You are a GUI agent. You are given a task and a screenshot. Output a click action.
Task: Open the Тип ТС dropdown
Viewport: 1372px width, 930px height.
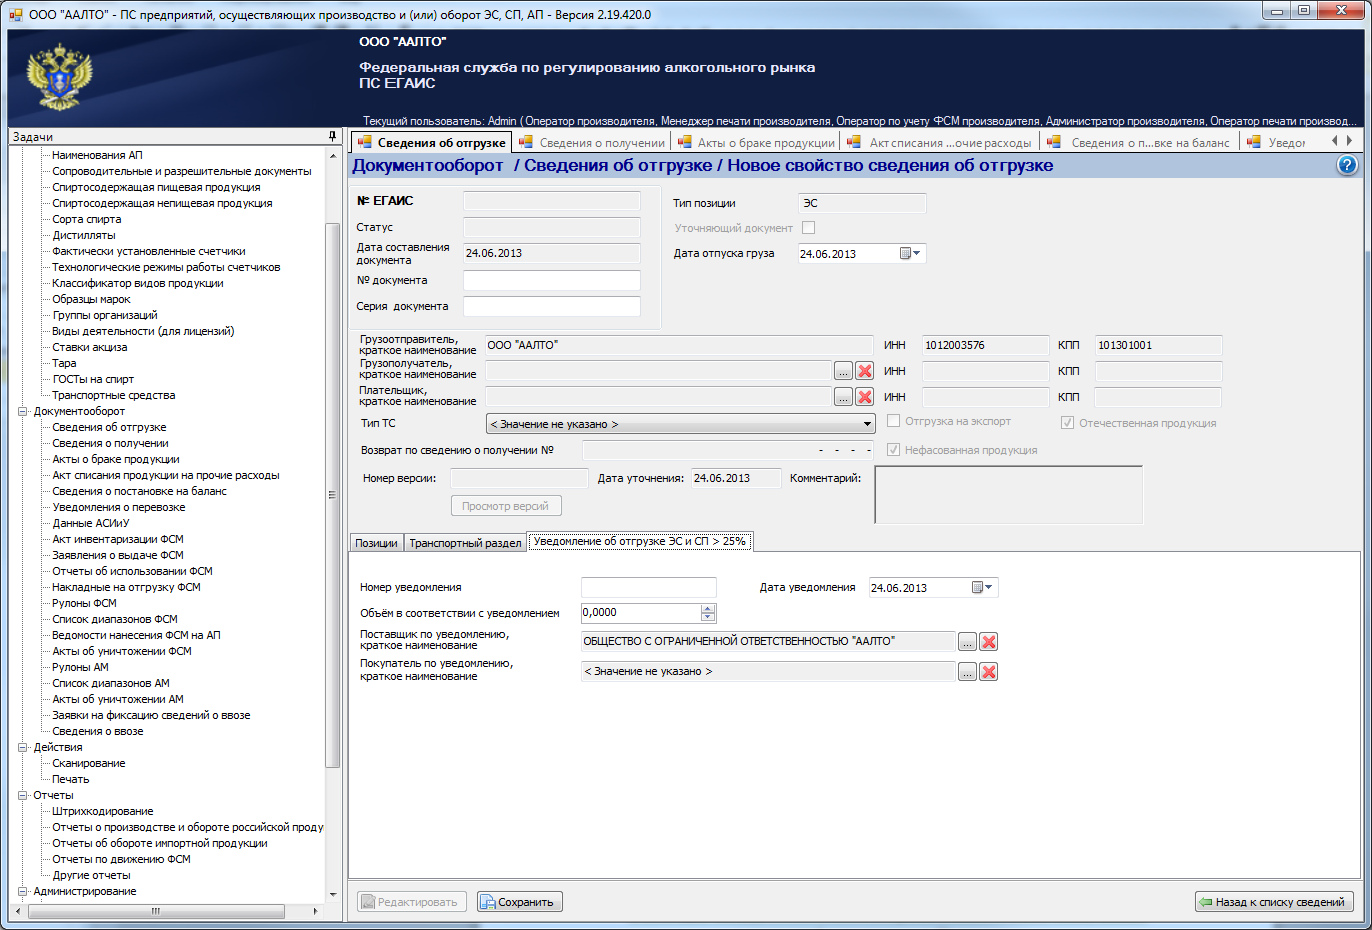pyautogui.click(x=680, y=424)
